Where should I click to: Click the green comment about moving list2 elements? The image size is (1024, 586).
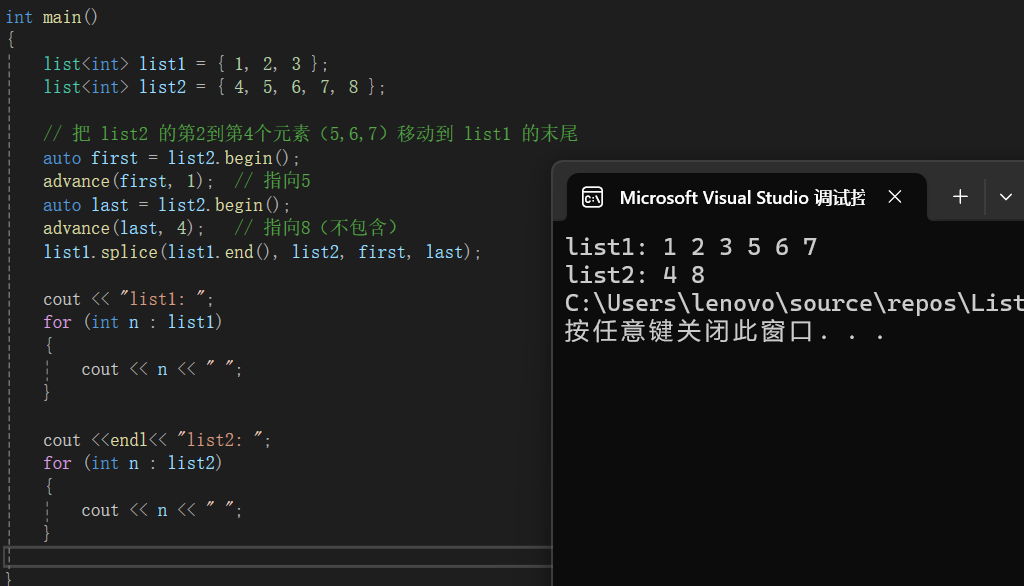[x=310, y=134]
